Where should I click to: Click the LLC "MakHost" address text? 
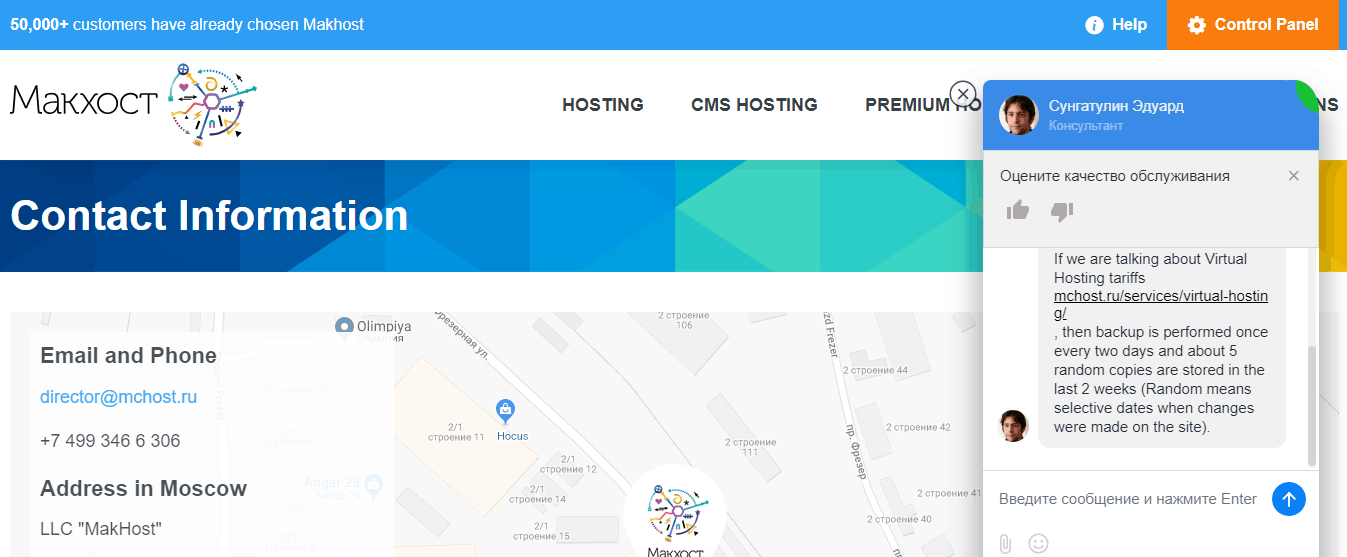click(x=100, y=528)
